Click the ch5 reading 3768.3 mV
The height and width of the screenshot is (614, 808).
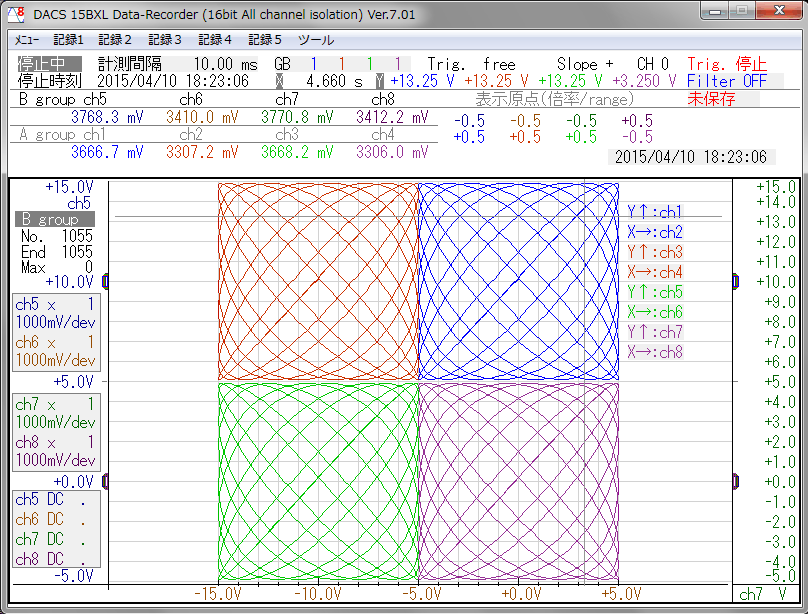pyautogui.click(x=107, y=117)
